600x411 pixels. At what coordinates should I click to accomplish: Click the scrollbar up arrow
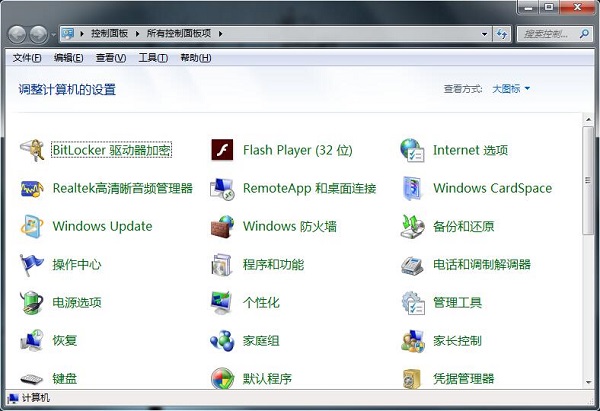point(588,120)
